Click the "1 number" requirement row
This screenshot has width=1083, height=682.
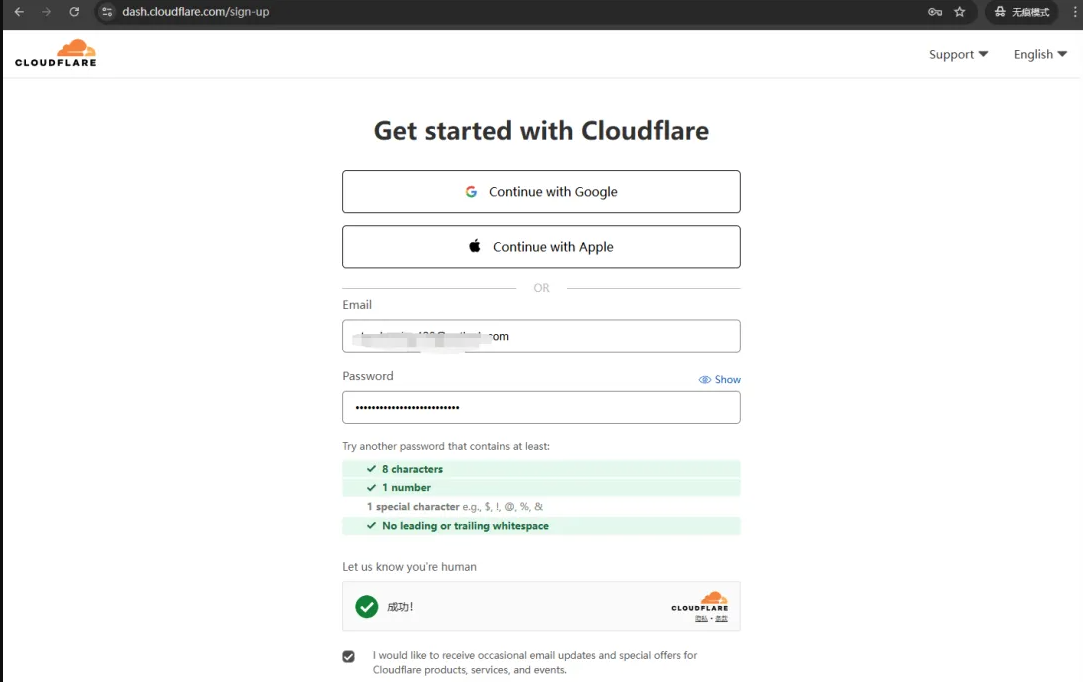coord(542,487)
